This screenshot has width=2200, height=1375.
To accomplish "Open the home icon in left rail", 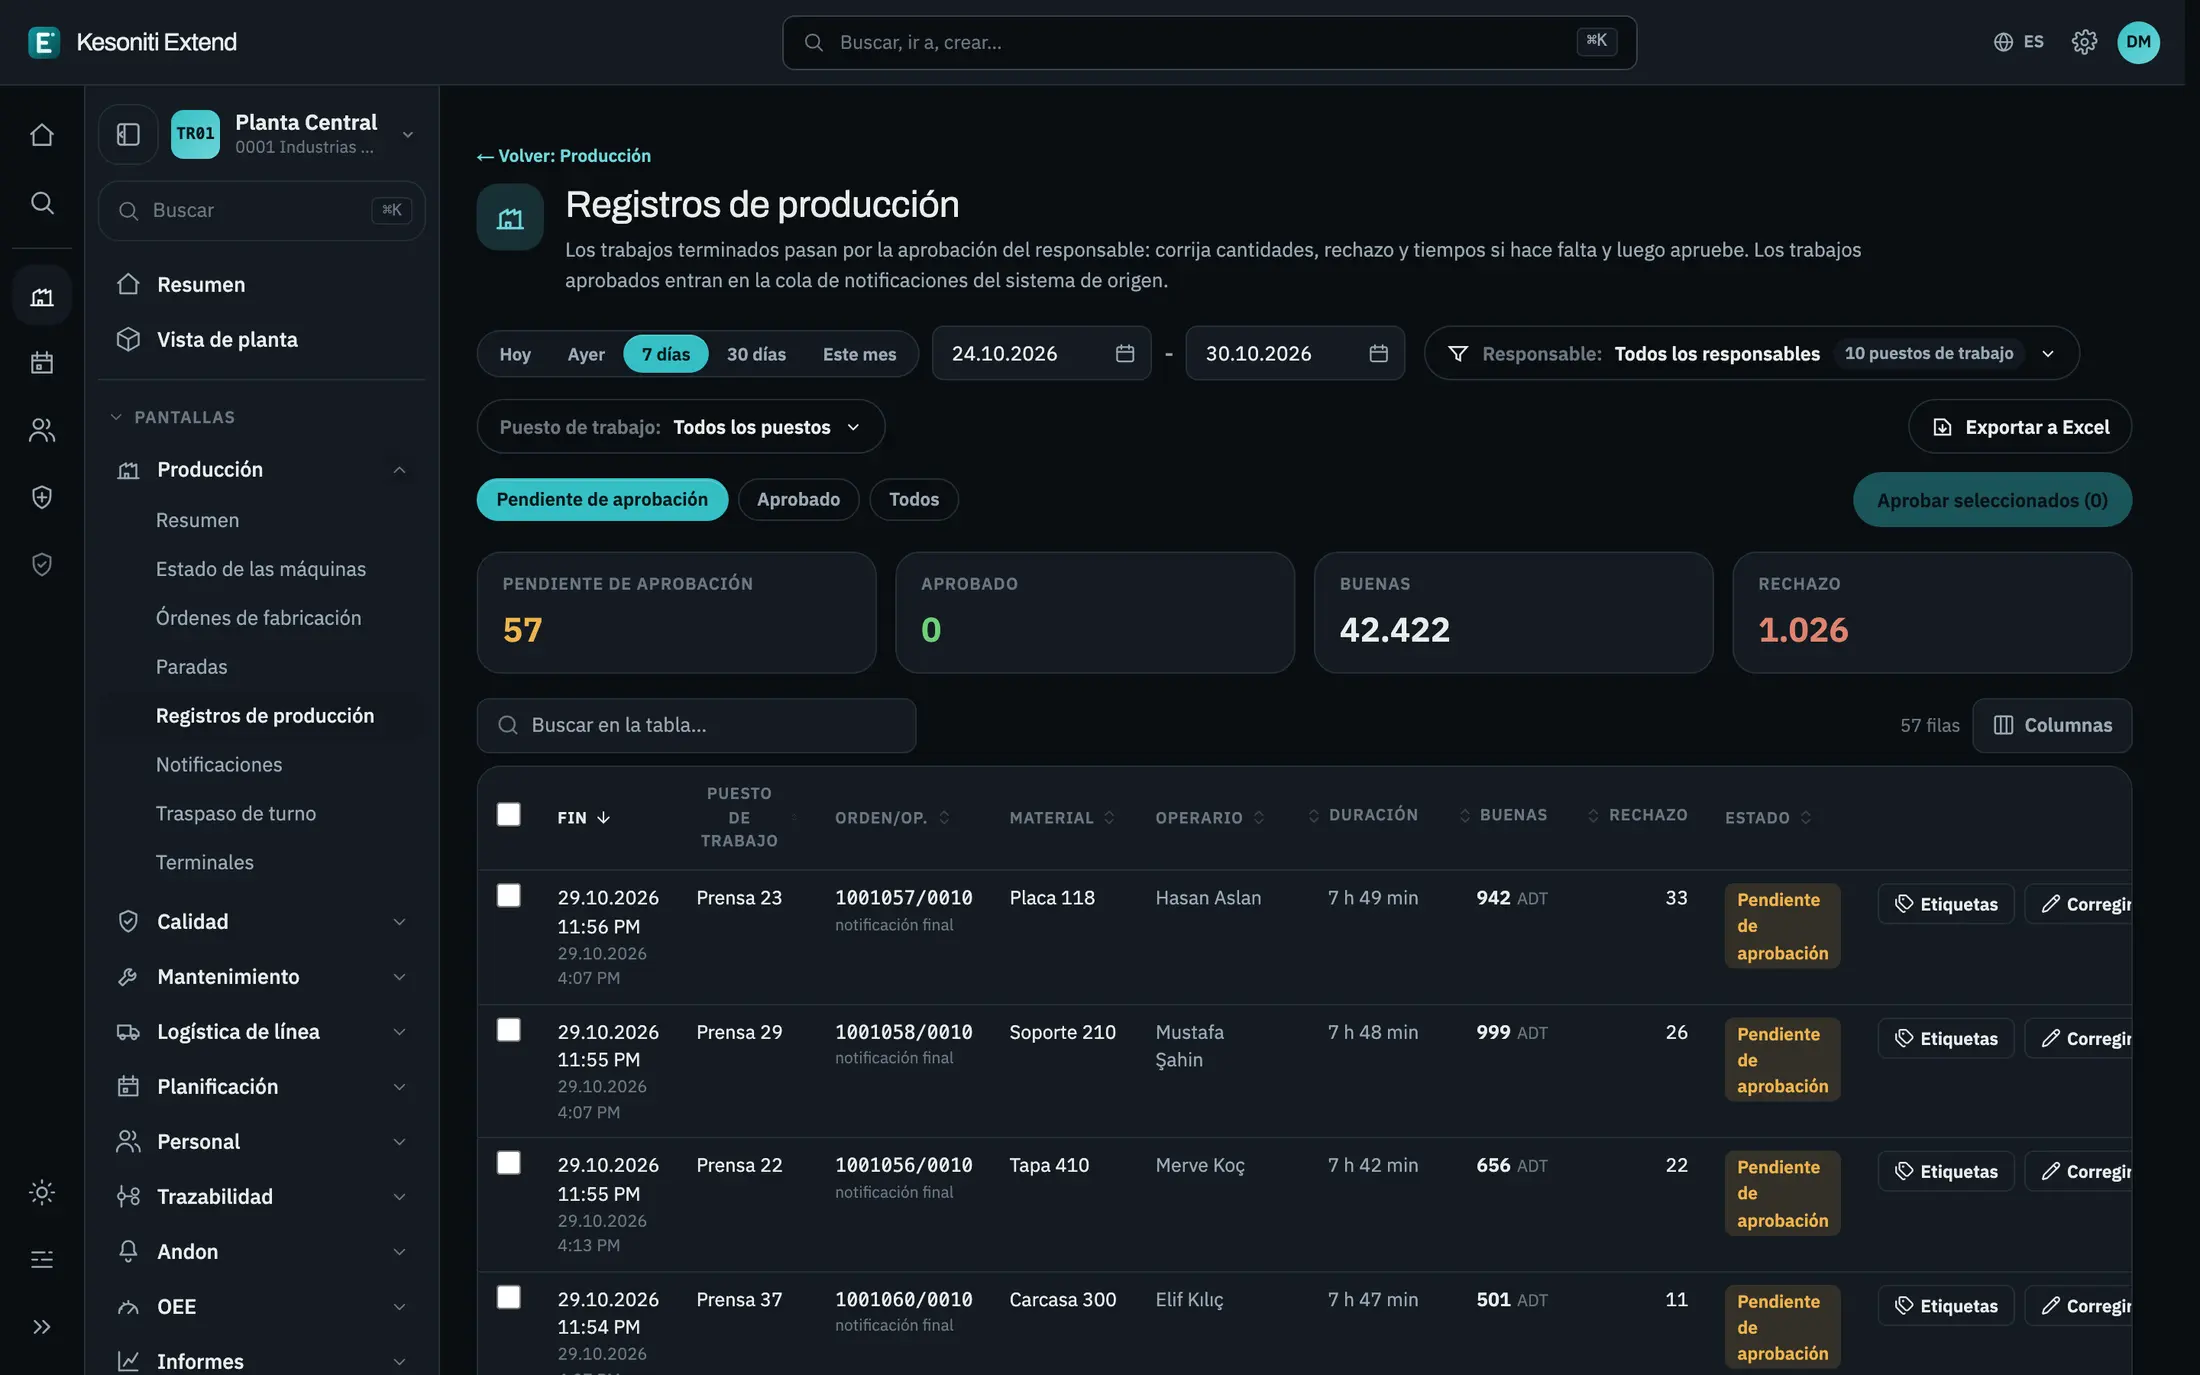I will 42,135.
